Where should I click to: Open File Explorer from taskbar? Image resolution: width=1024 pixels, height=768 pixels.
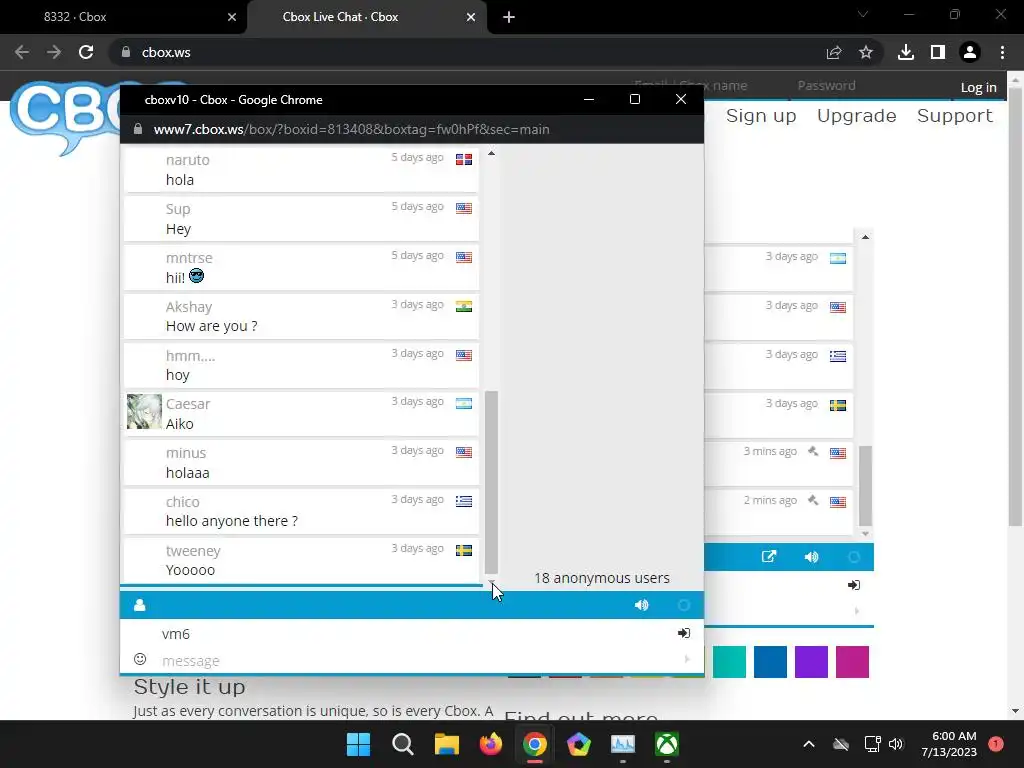(x=447, y=744)
